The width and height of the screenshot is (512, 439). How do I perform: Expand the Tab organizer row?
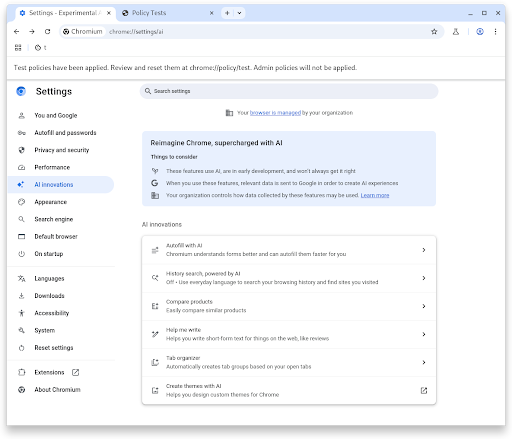(x=289, y=362)
